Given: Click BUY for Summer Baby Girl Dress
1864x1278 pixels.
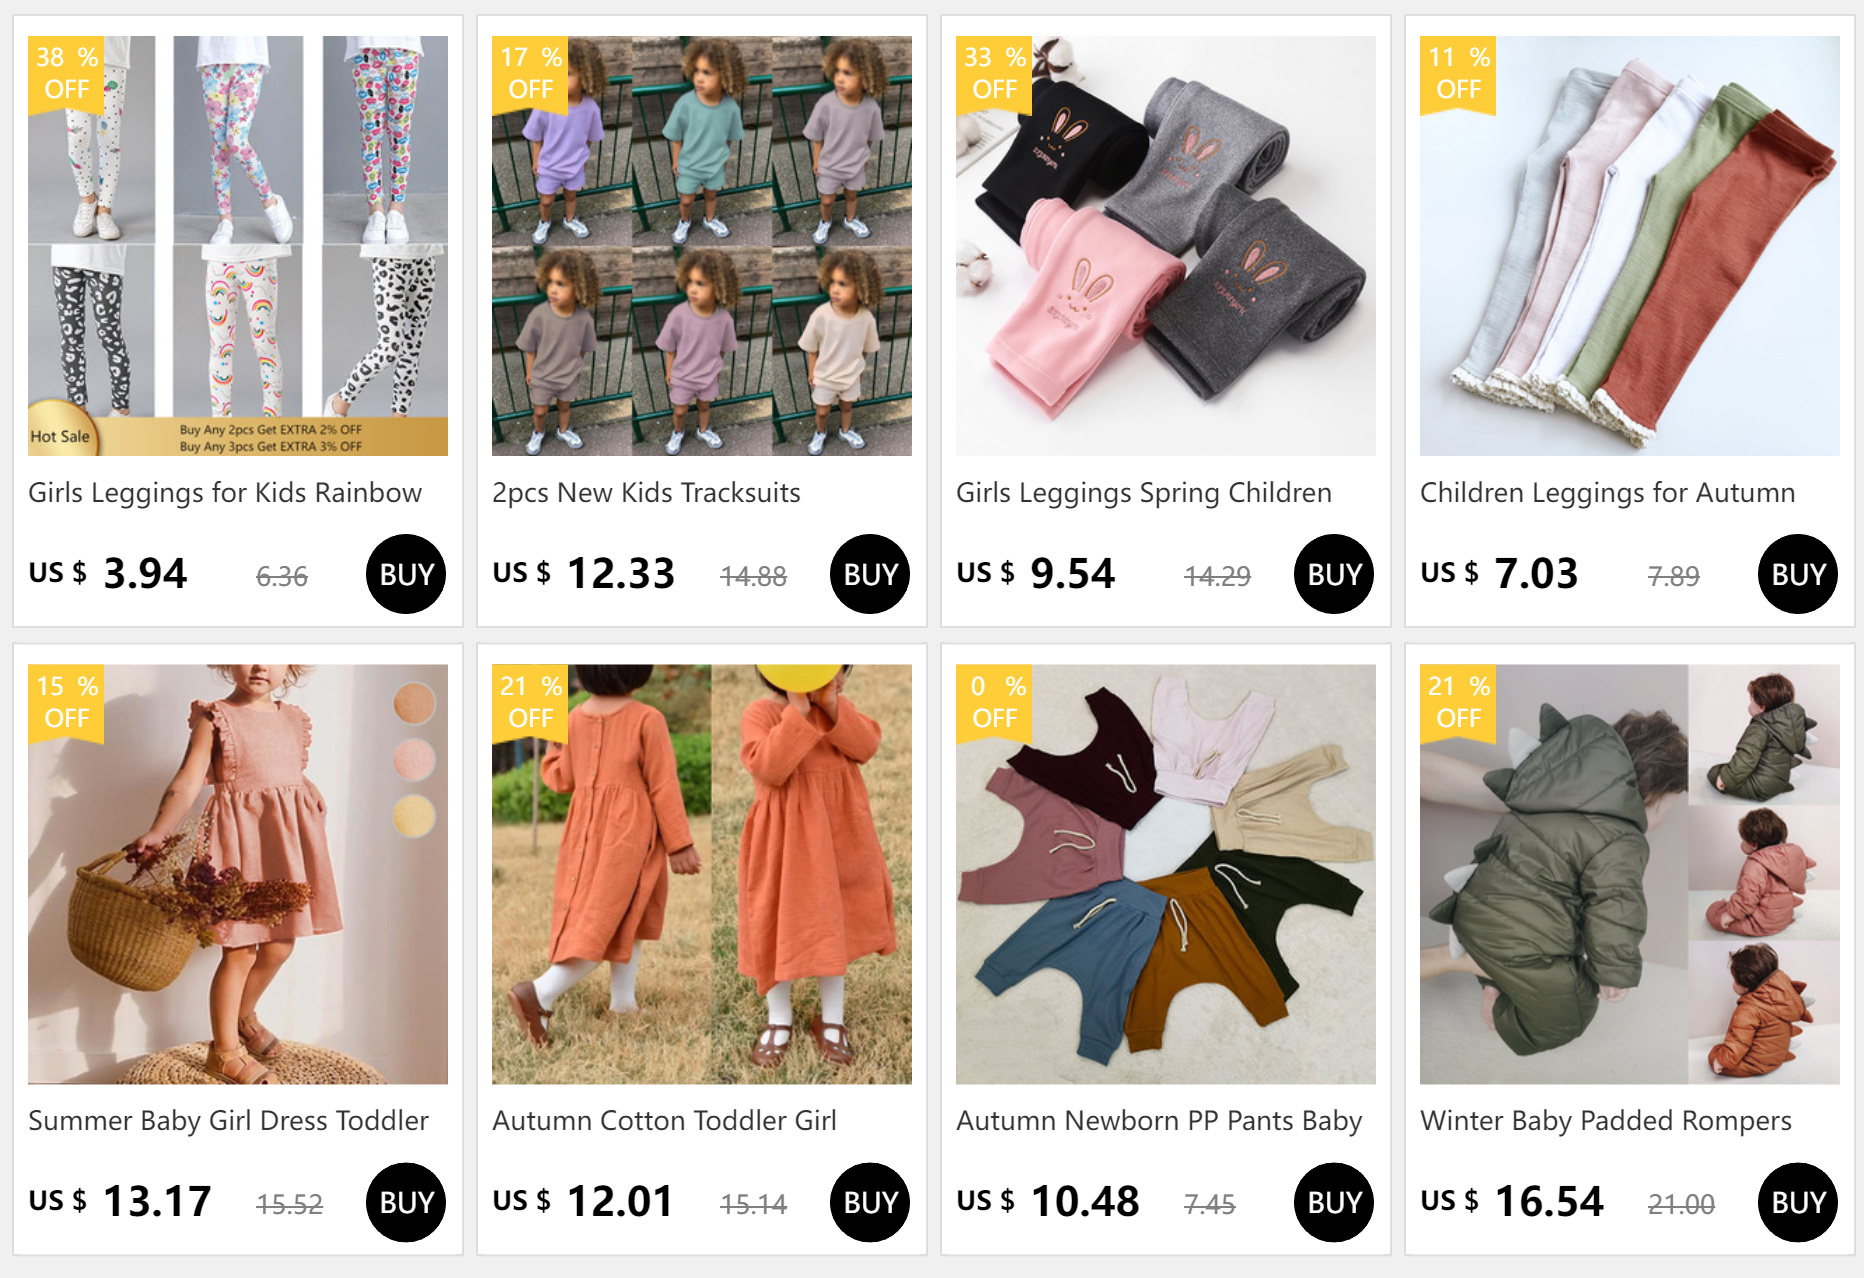Looking at the screenshot, I should [x=406, y=1202].
